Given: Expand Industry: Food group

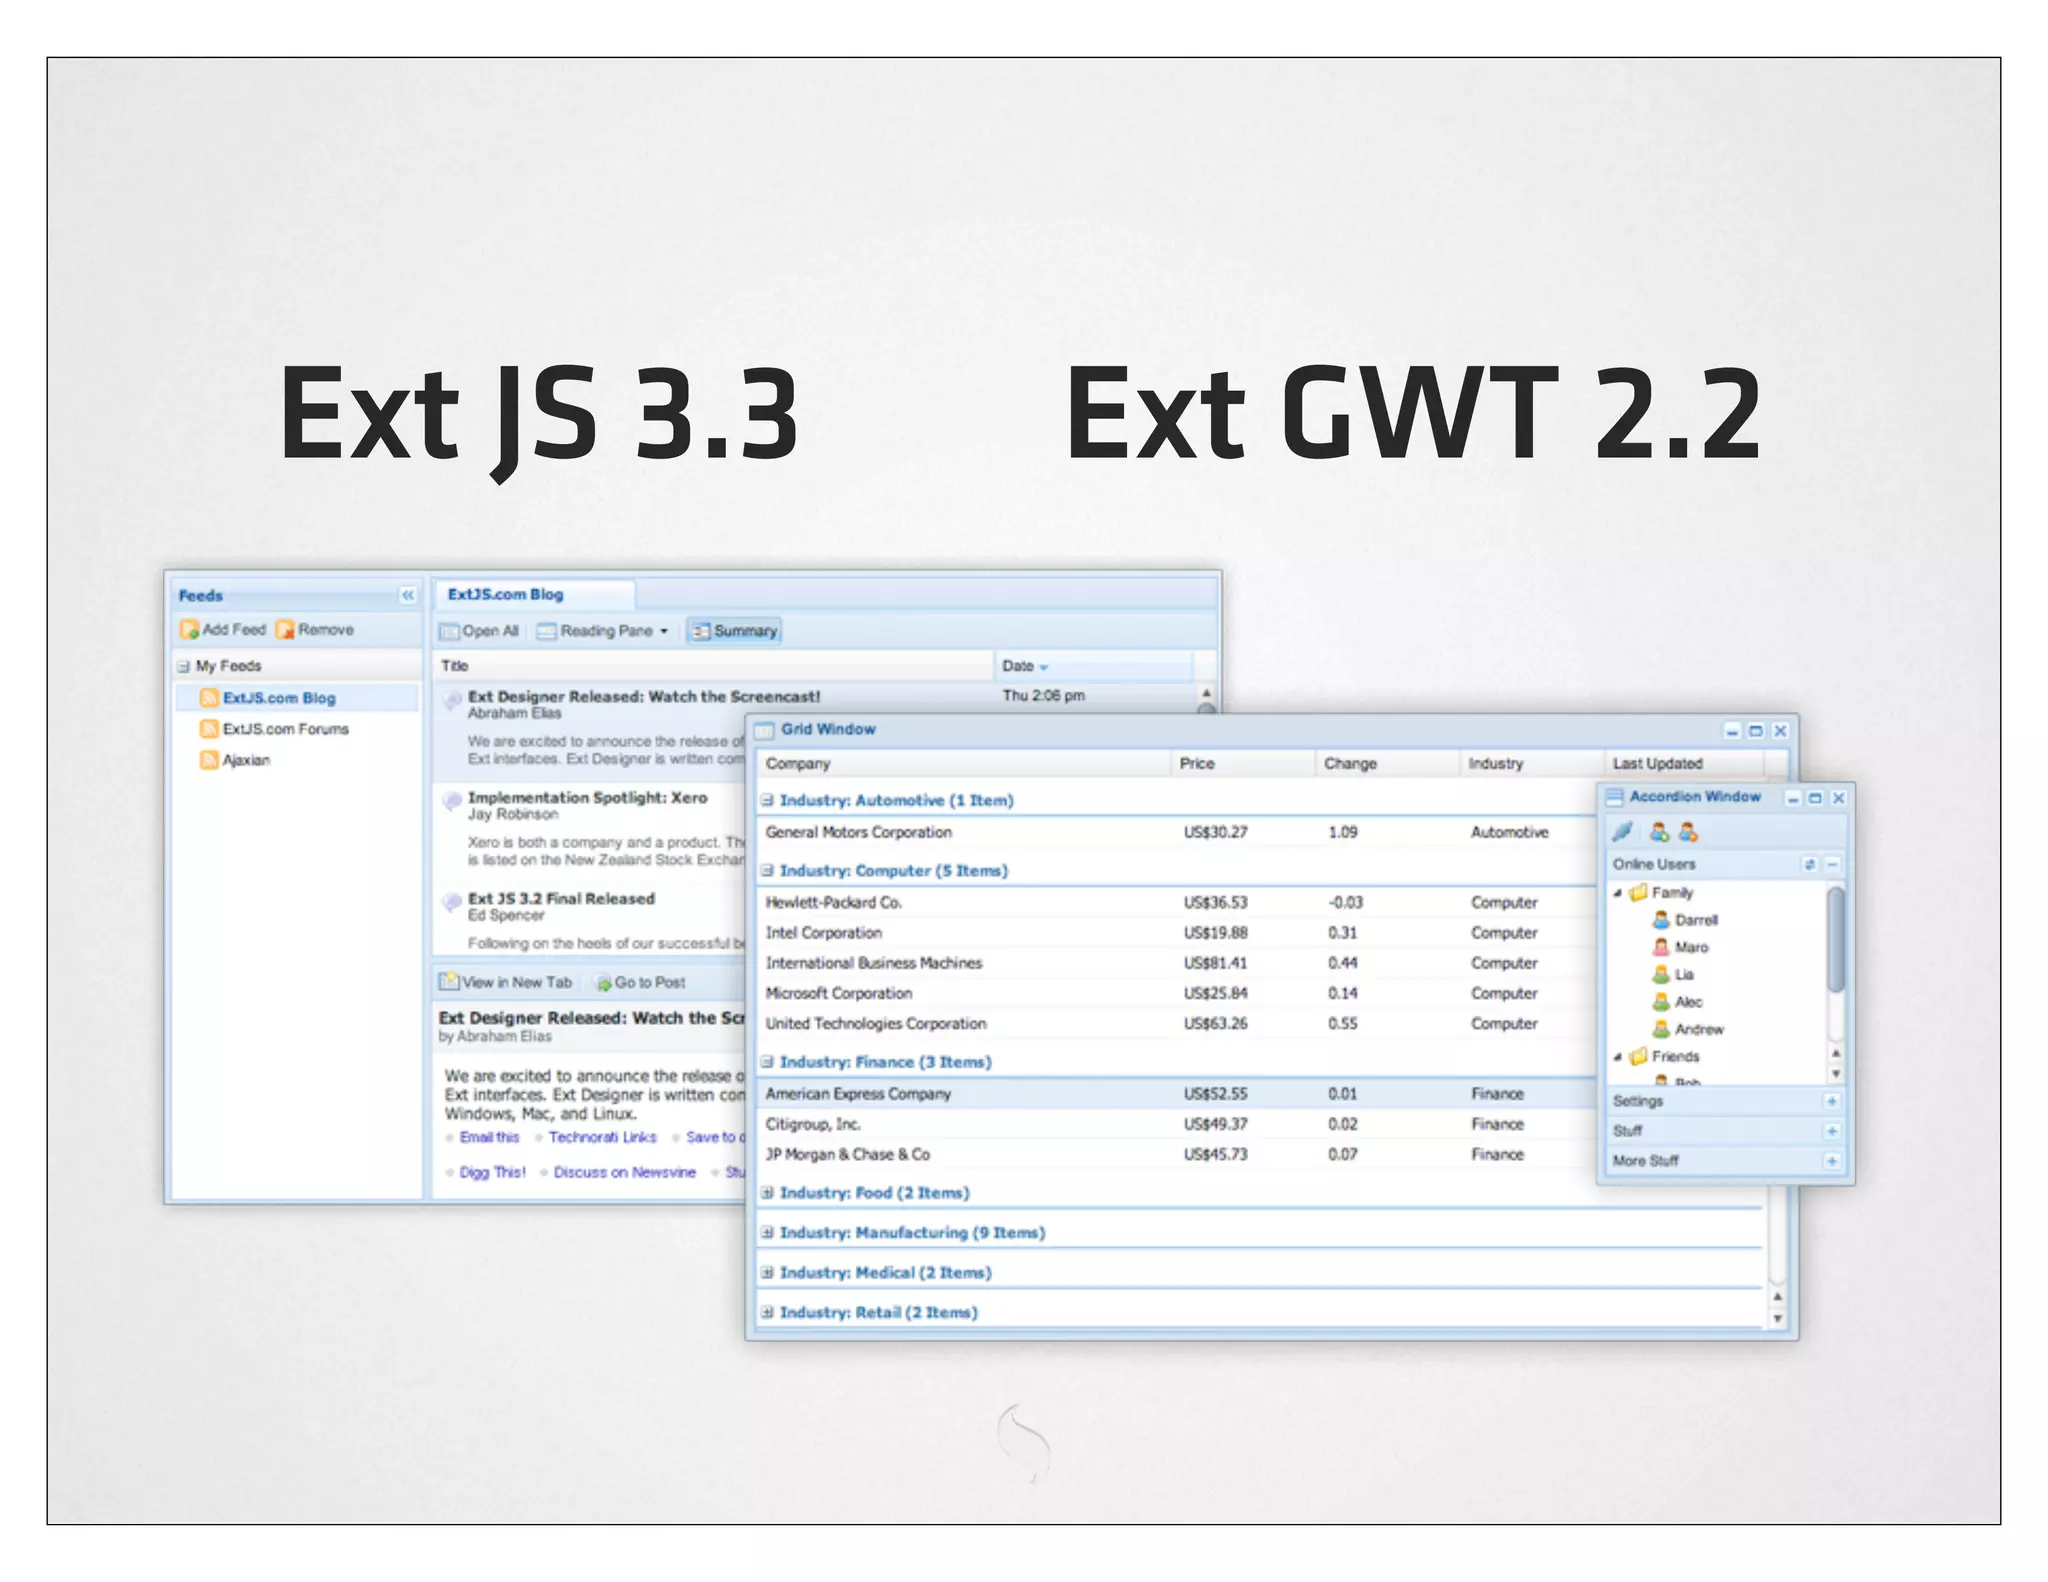Looking at the screenshot, I should point(767,1192).
